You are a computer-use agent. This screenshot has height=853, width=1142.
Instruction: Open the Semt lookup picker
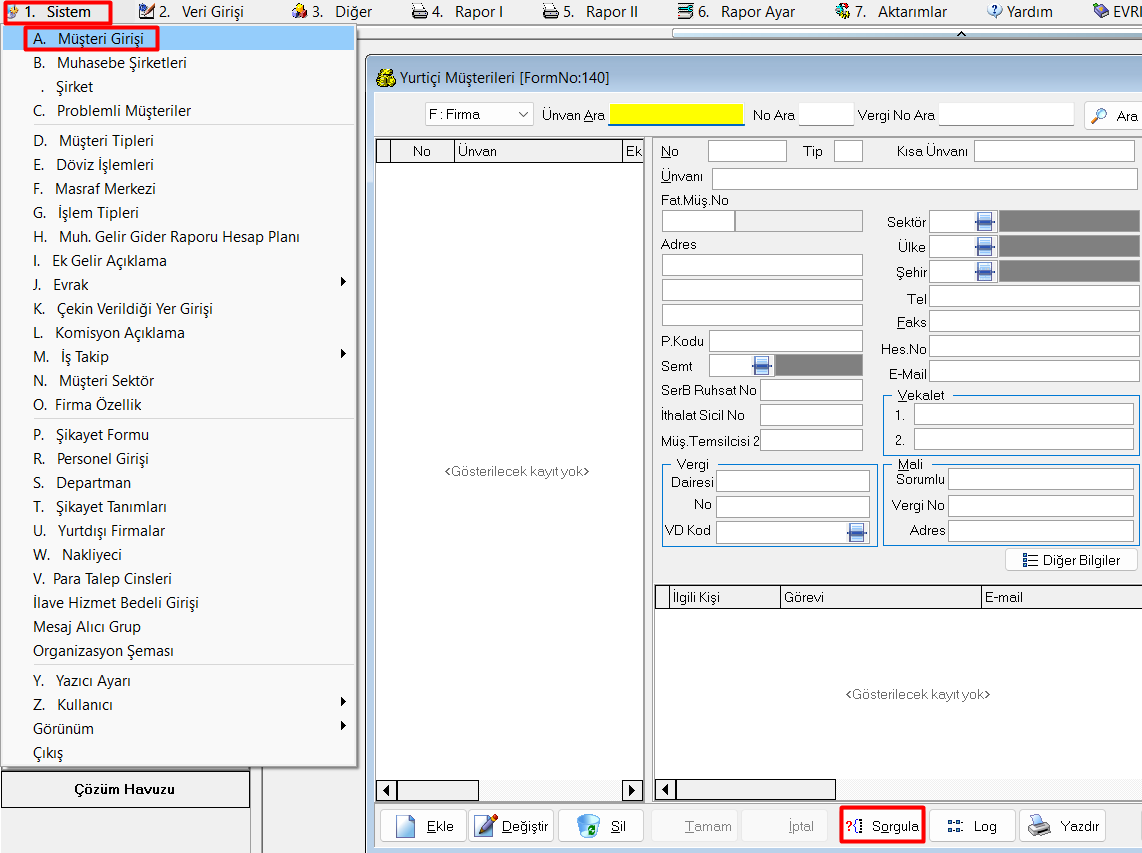click(762, 366)
